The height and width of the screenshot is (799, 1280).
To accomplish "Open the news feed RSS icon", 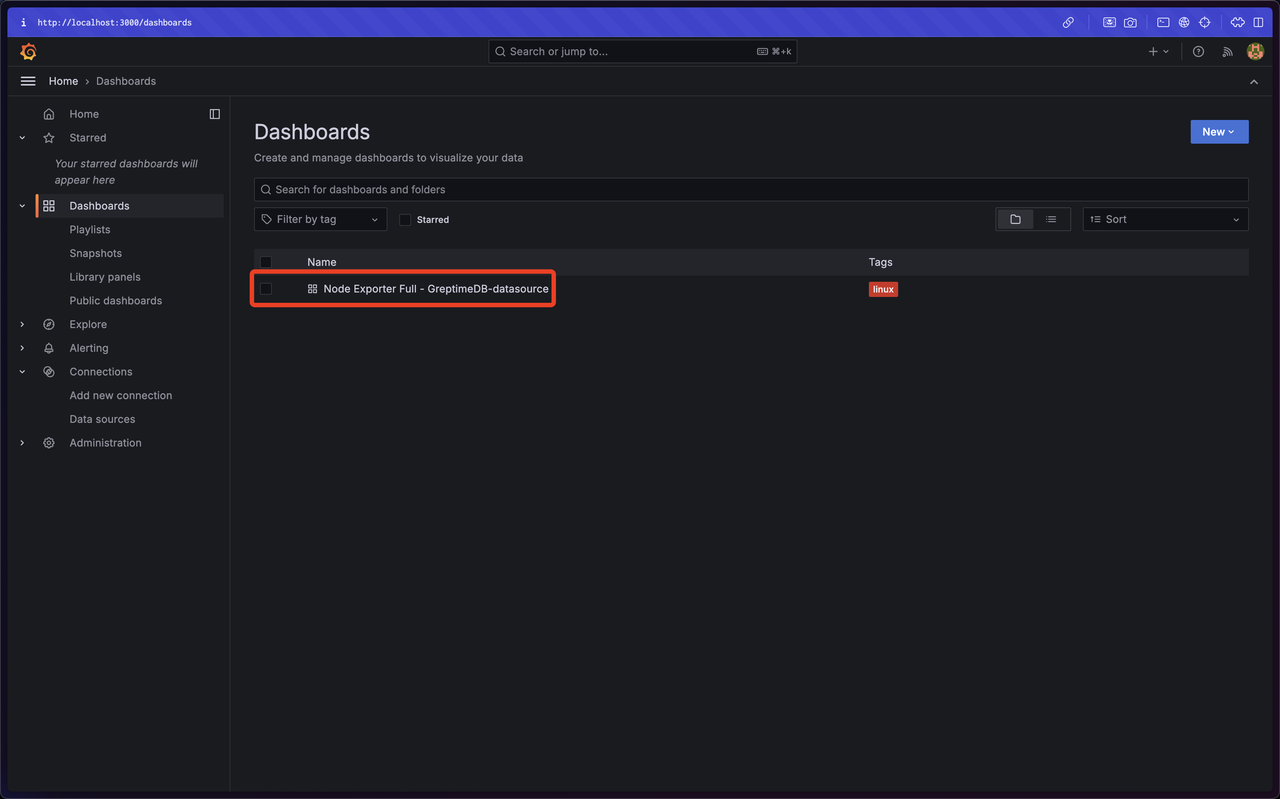I will [x=1227, y=51].
